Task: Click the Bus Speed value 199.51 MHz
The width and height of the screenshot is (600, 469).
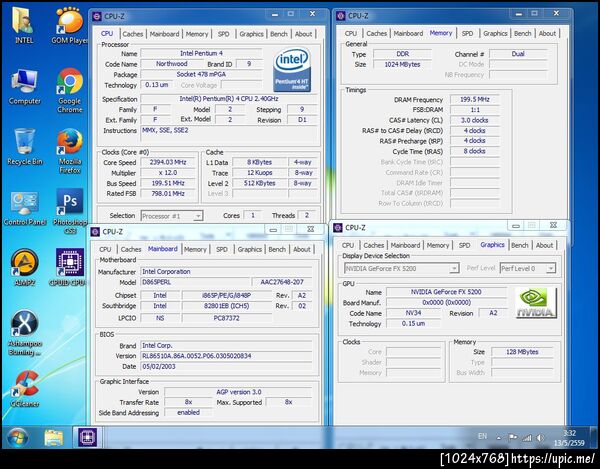Action: (168, 183)
